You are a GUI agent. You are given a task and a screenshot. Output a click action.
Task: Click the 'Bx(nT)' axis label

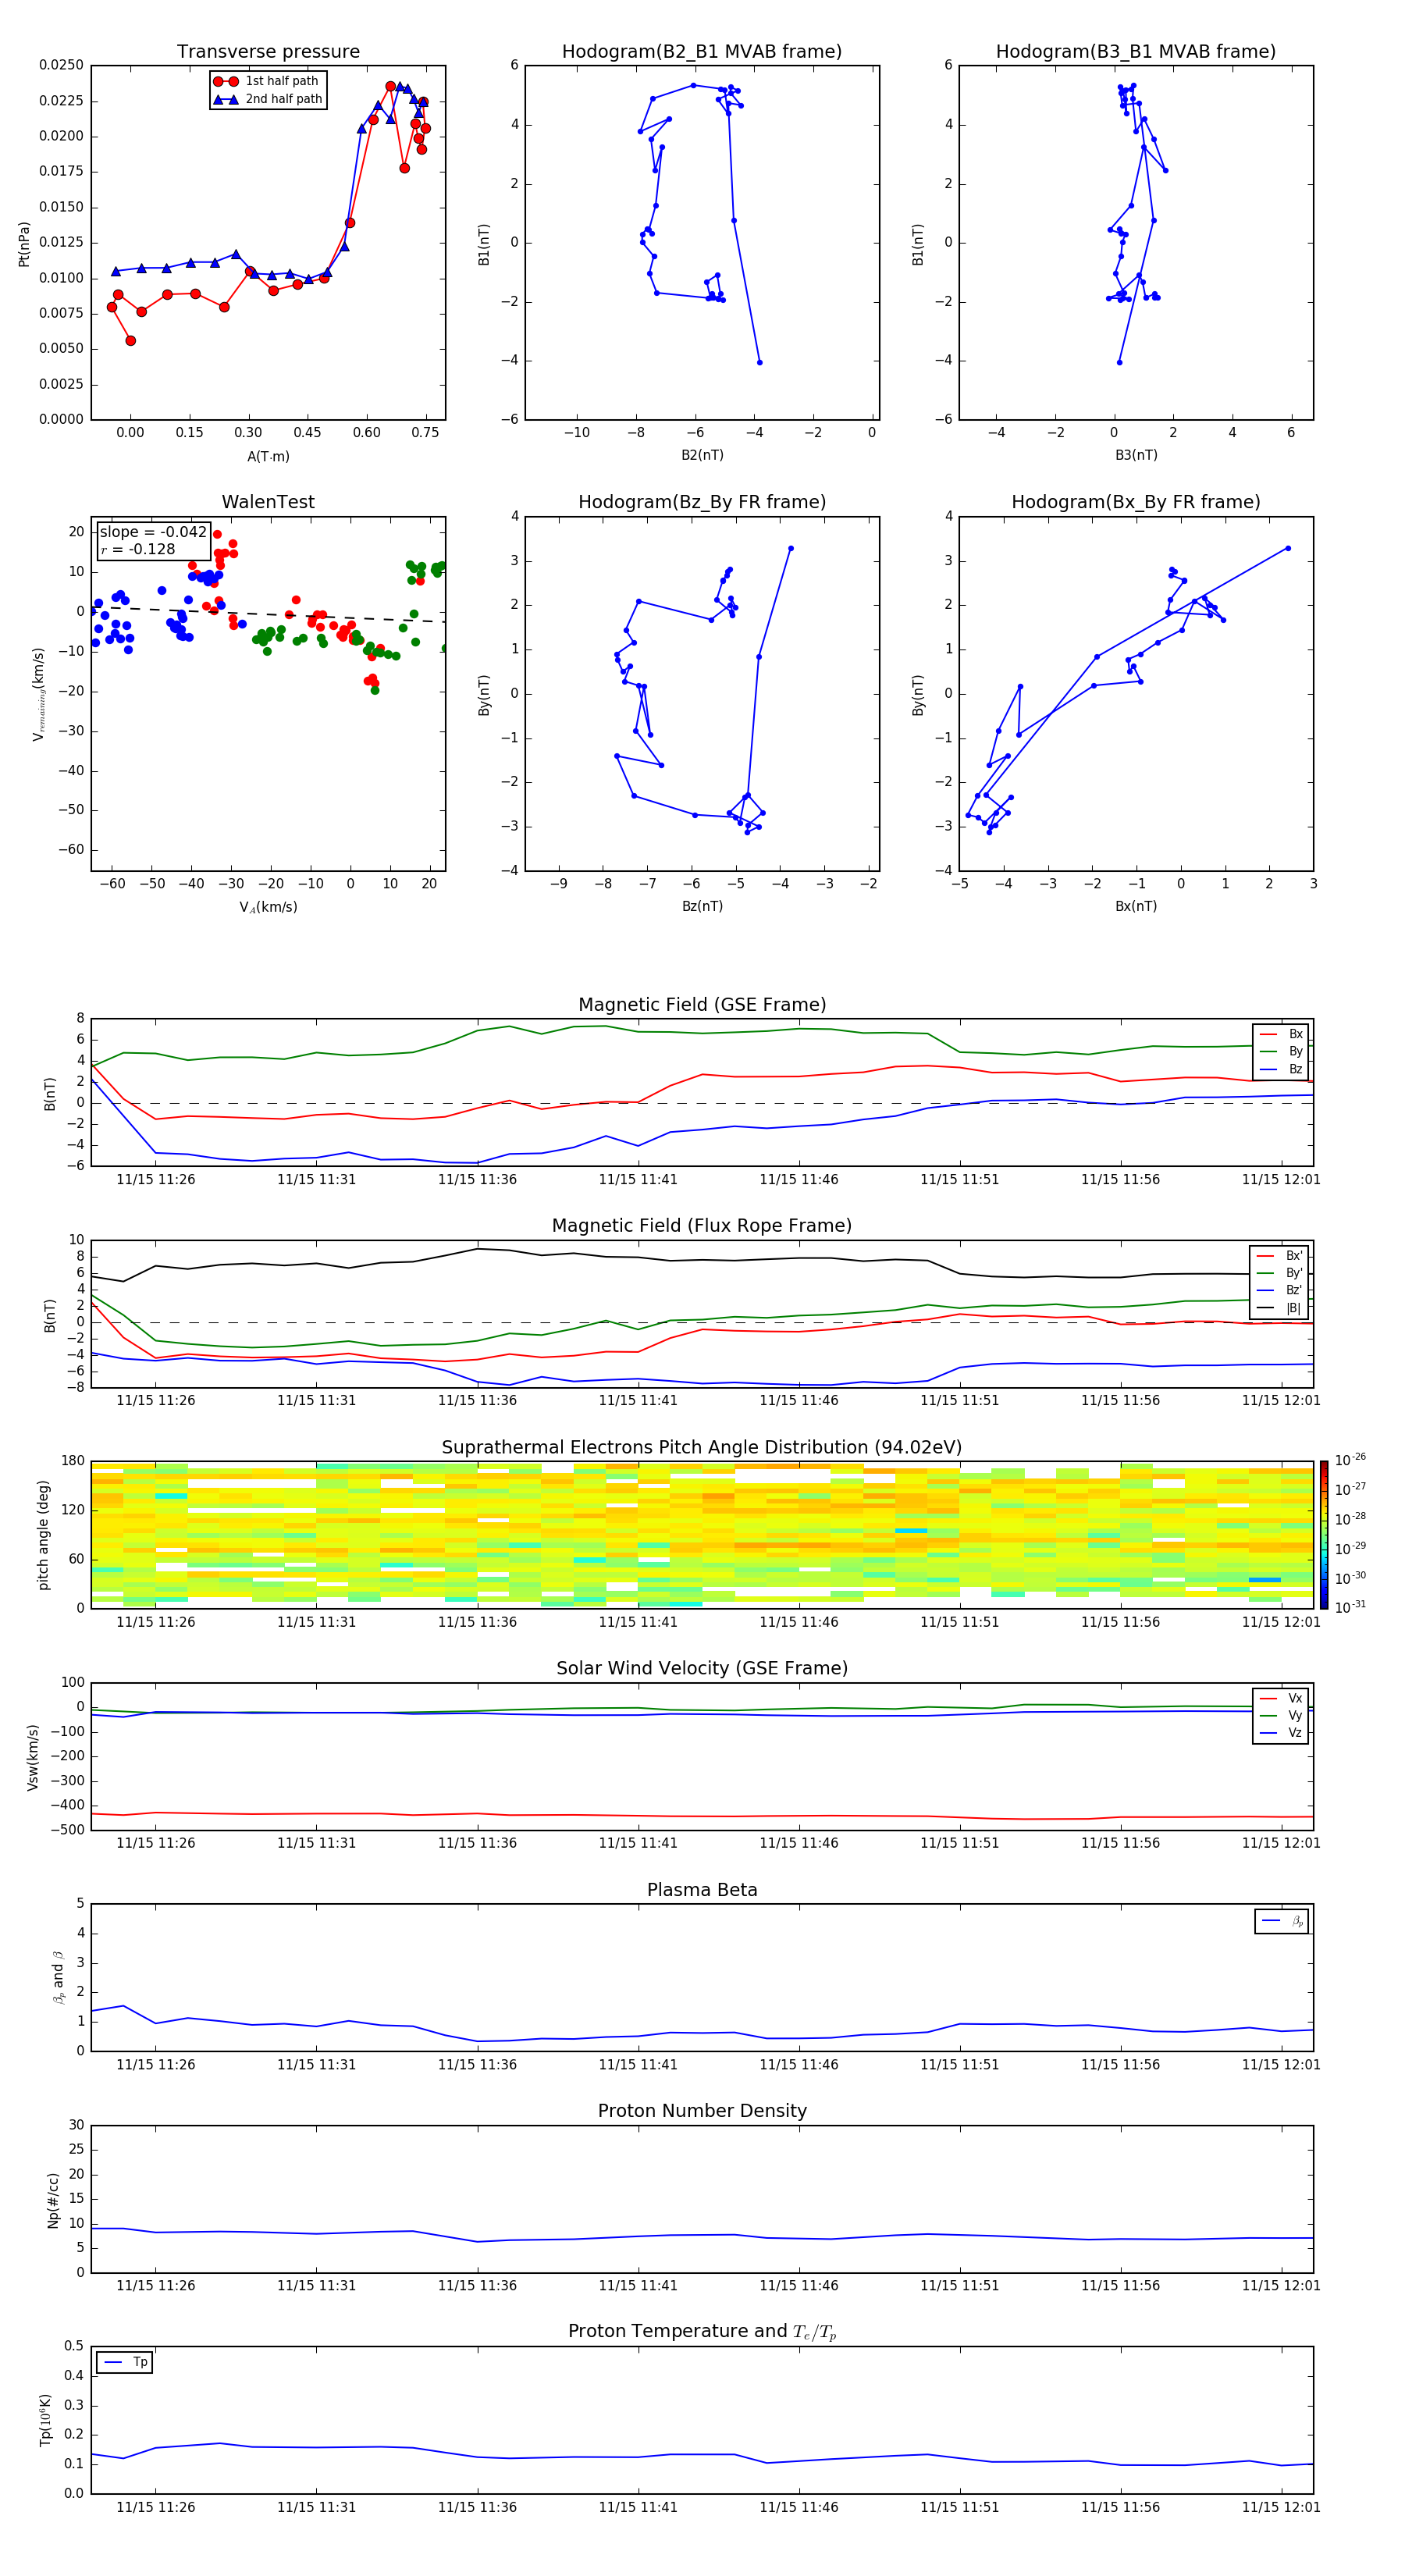[x=1136, y=906]
